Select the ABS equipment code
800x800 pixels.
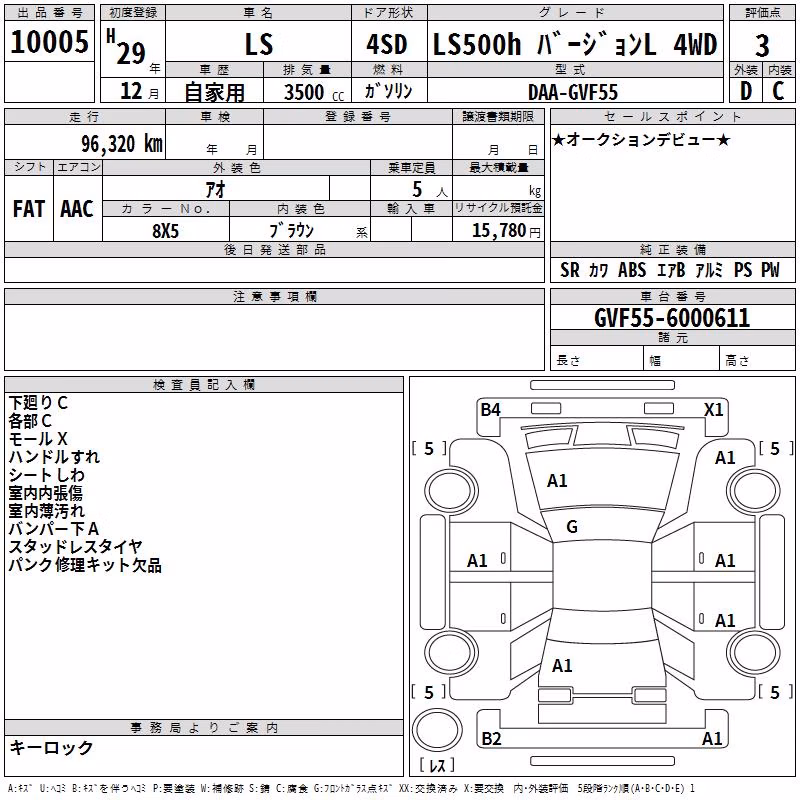[632, 269]
